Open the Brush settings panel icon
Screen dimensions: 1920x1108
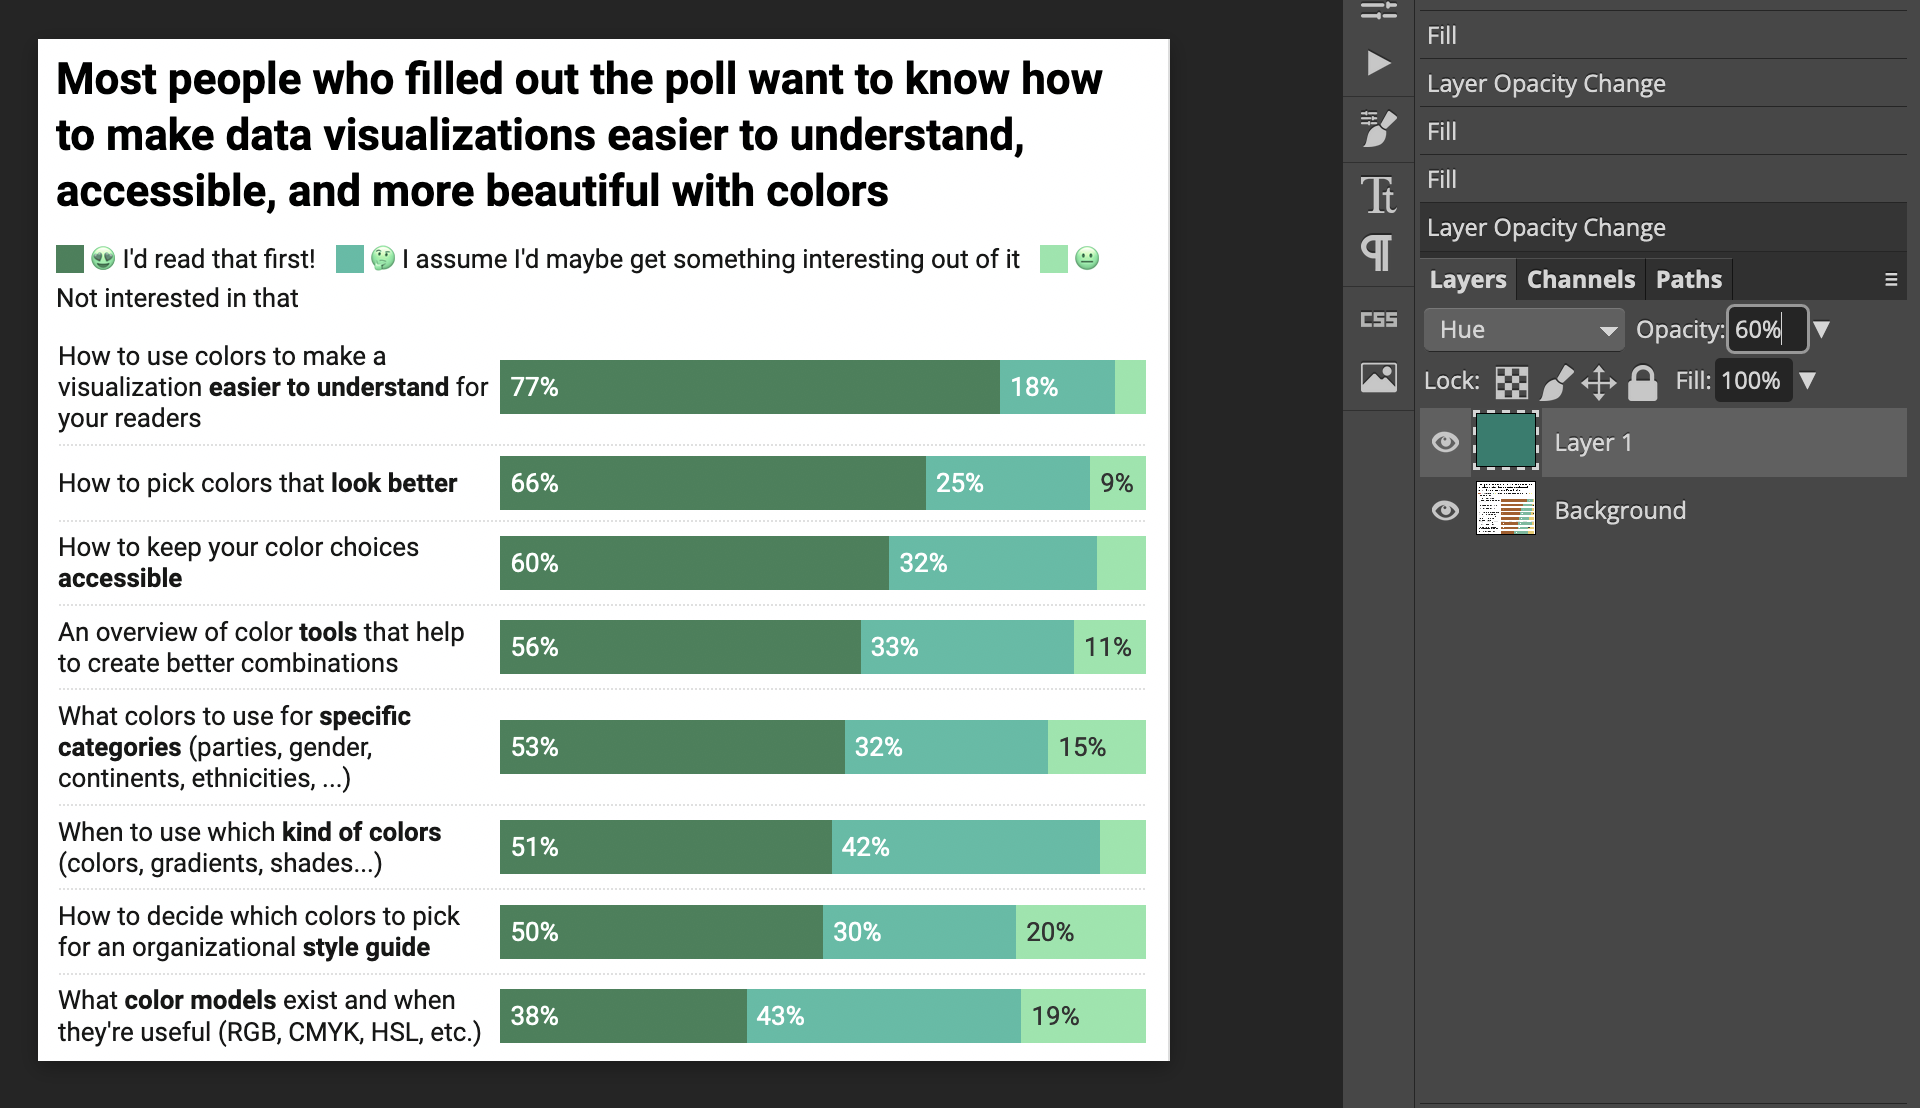pos(1378,129)
